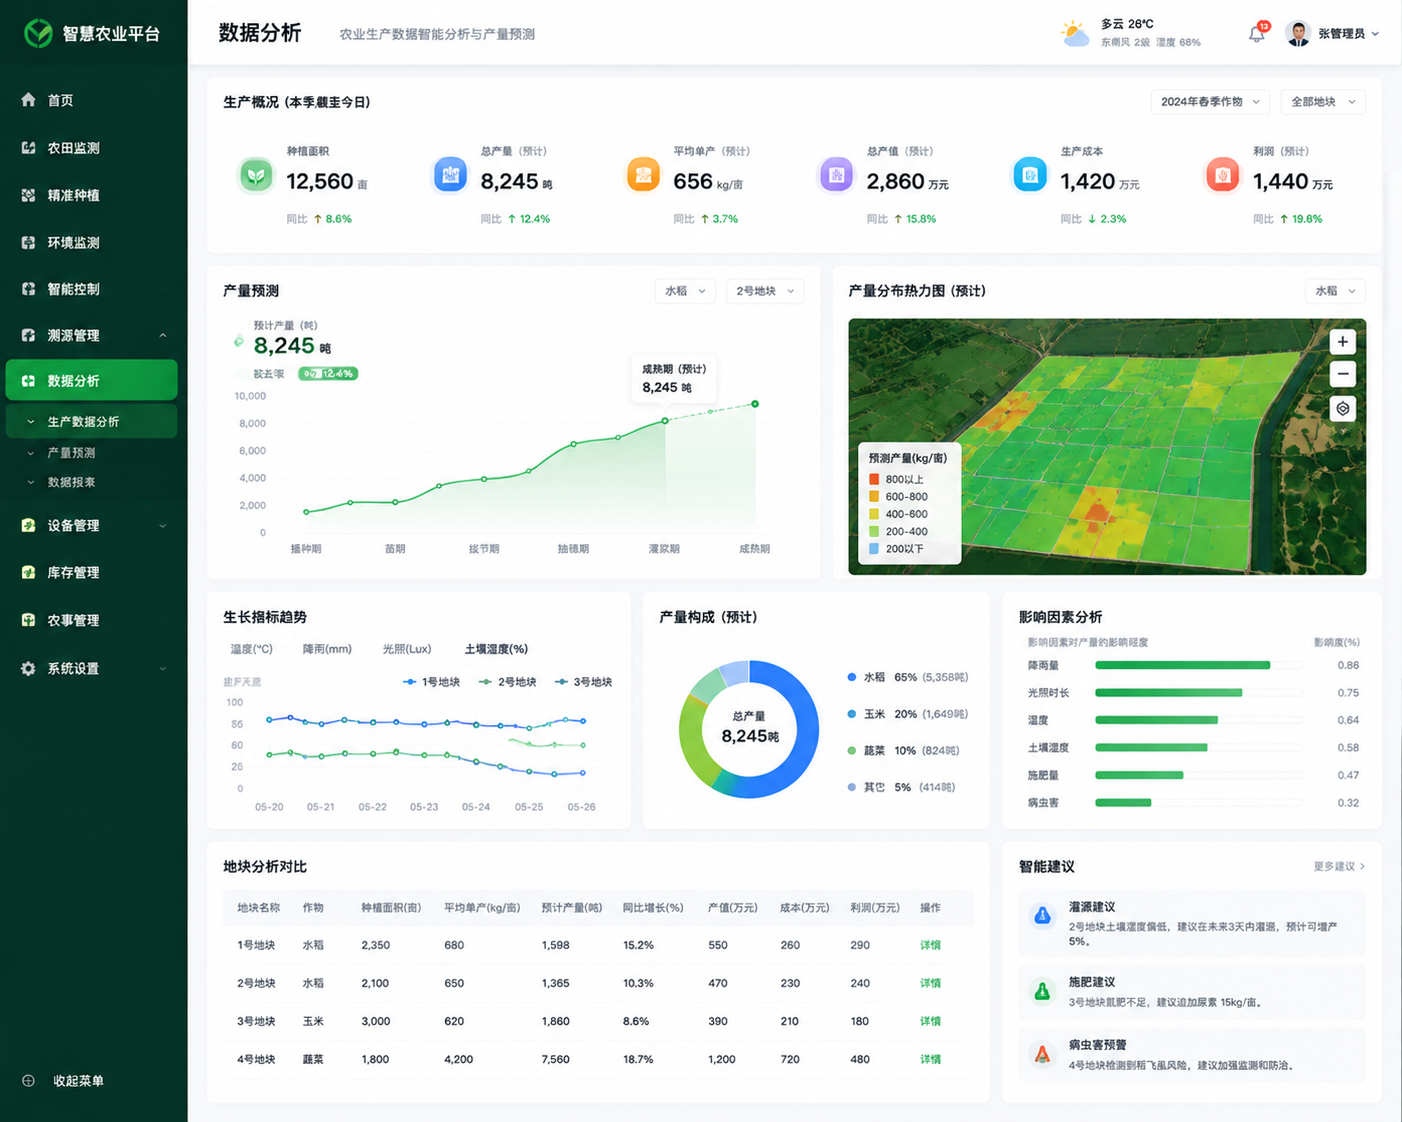The image size is (1402, 1122).
Task: Click 收起菜单 to collapse sidebar
Action: 64,1081
